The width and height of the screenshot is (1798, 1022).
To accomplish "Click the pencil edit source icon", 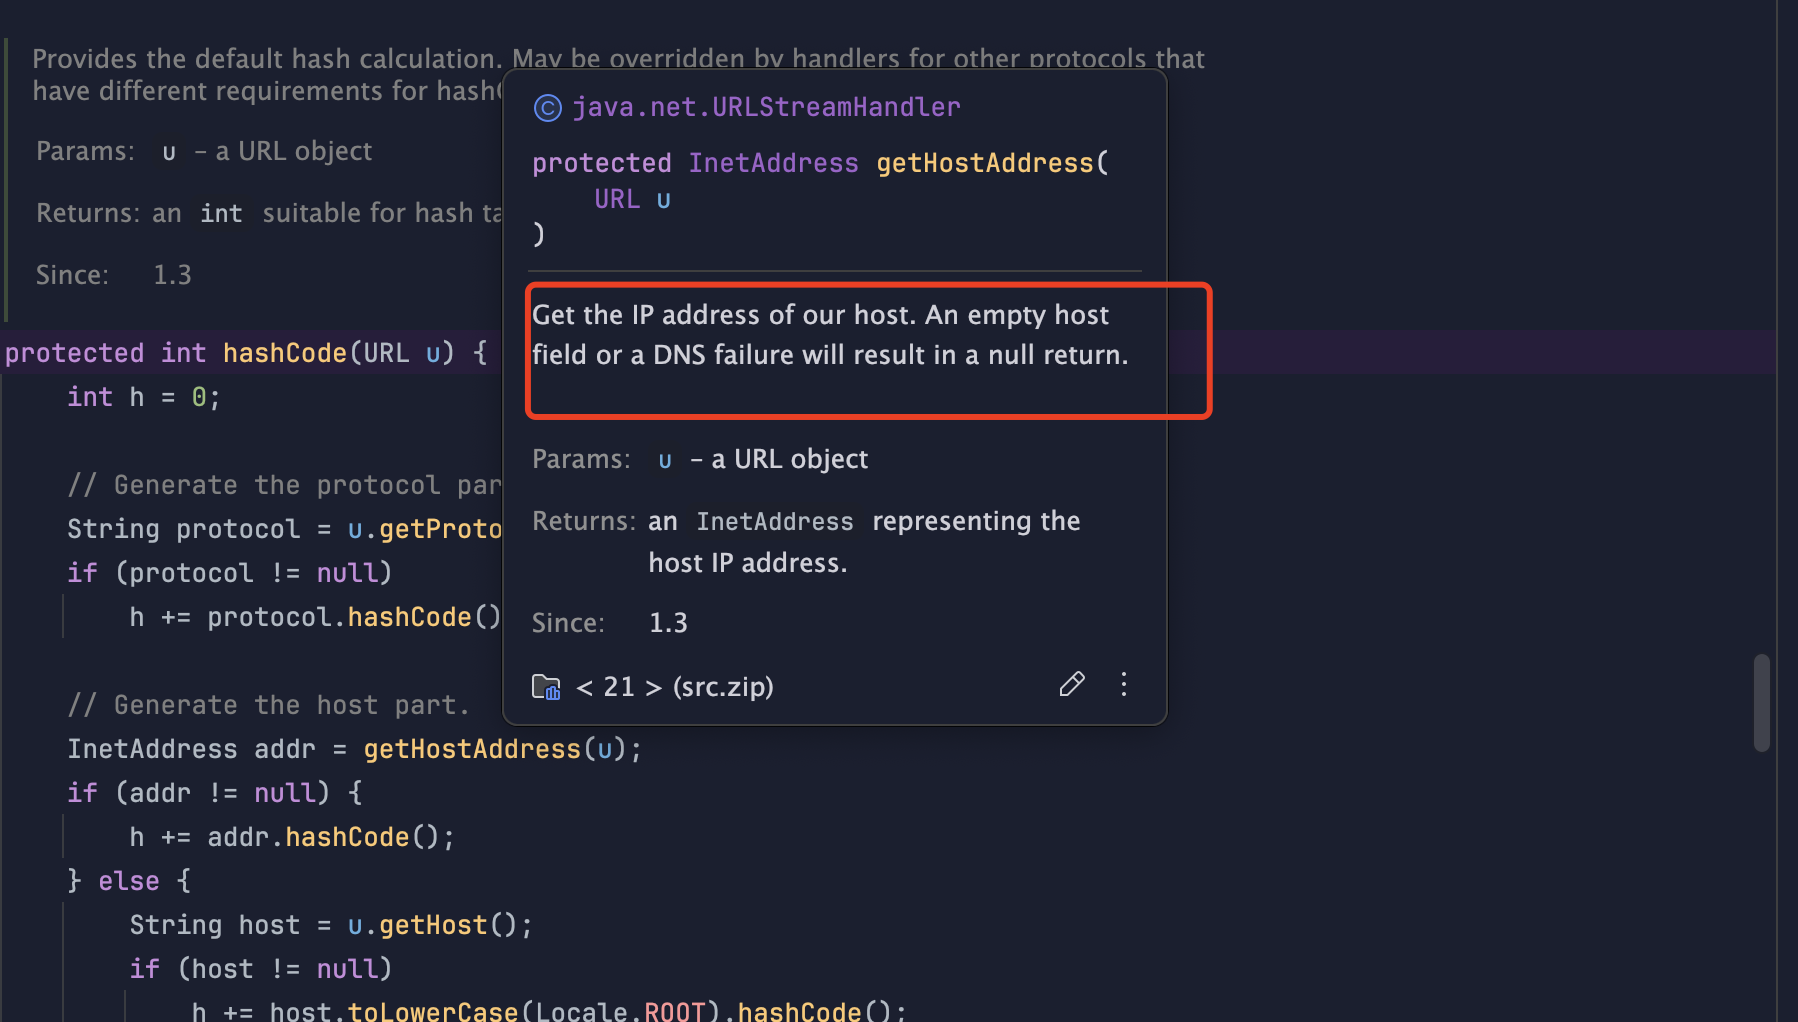I will pos(1071,684).
